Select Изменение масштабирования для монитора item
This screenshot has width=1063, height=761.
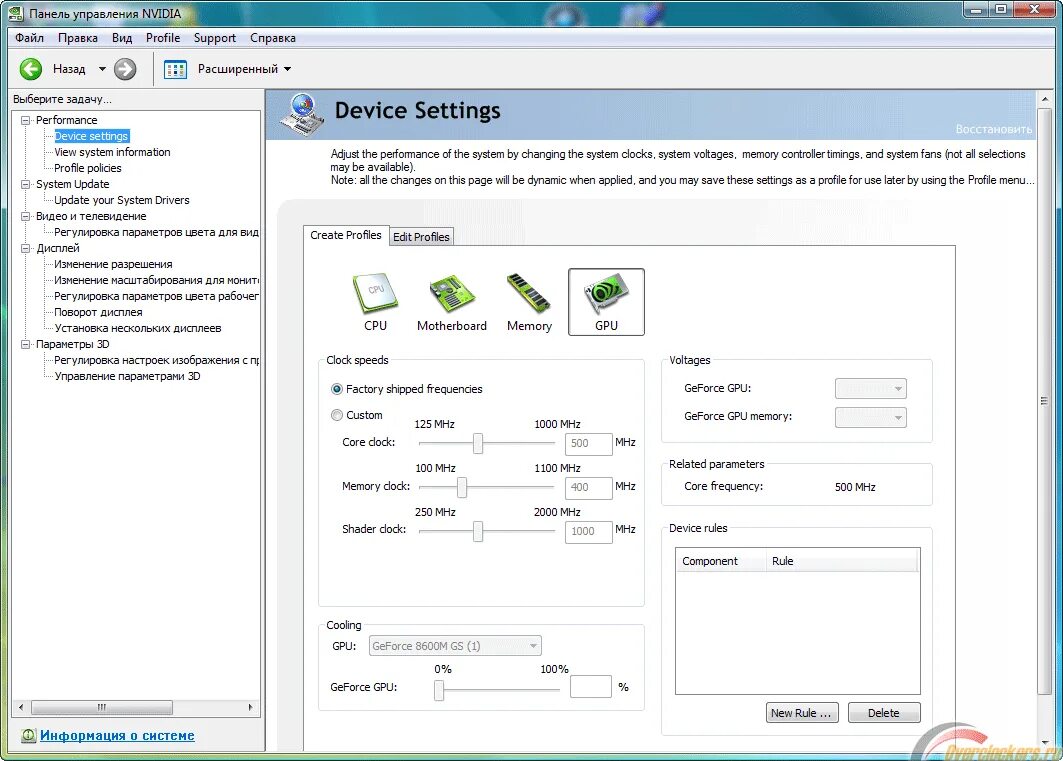coord(156,280)
